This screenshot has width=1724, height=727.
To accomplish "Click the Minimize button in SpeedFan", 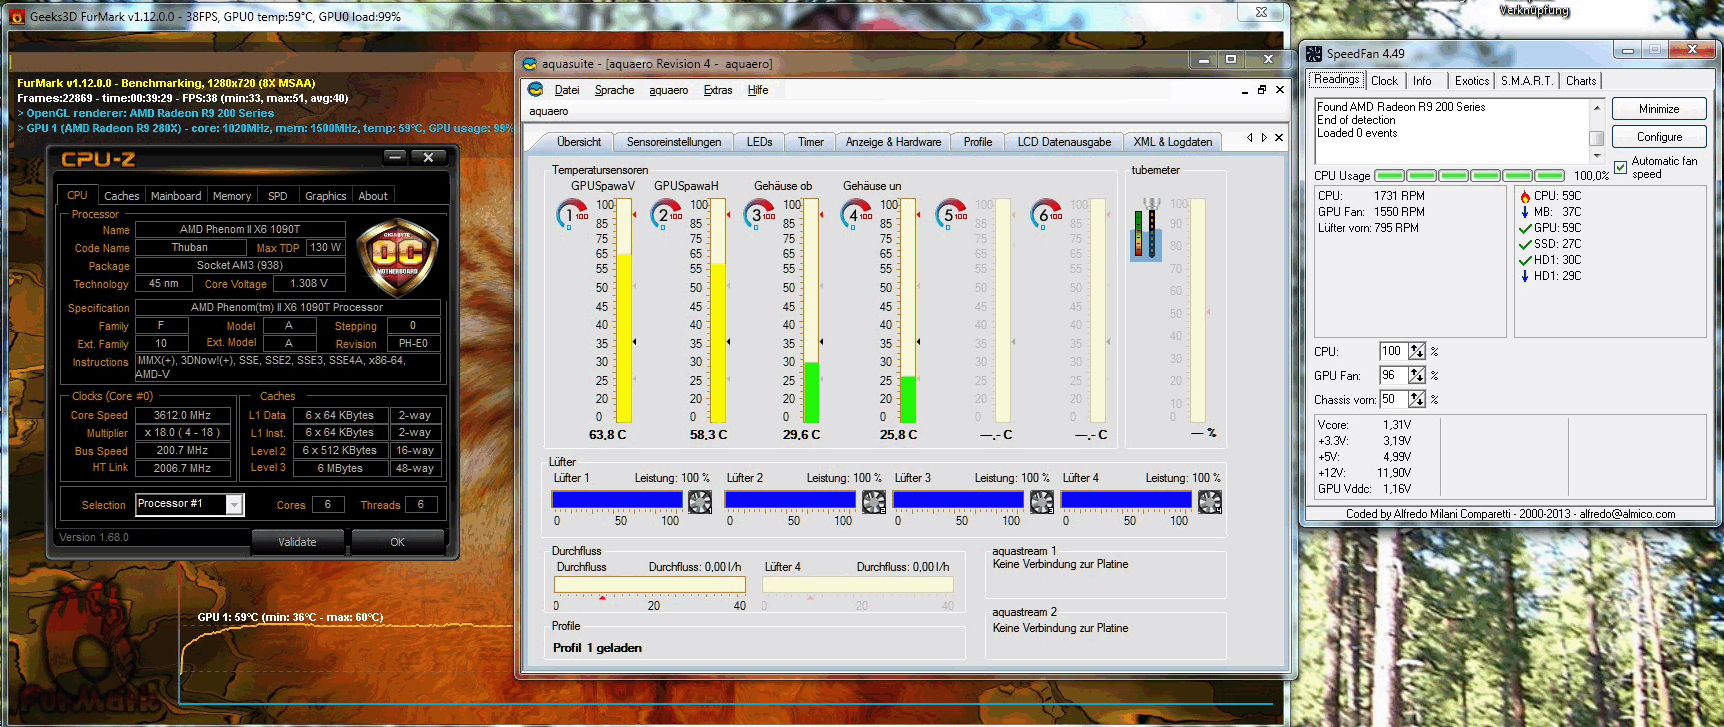I will [x=1659, y=109].
